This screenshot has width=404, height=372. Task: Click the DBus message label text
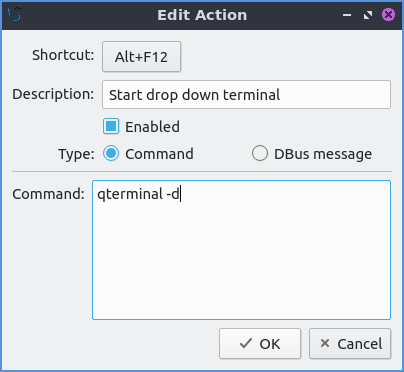(323, 154)
